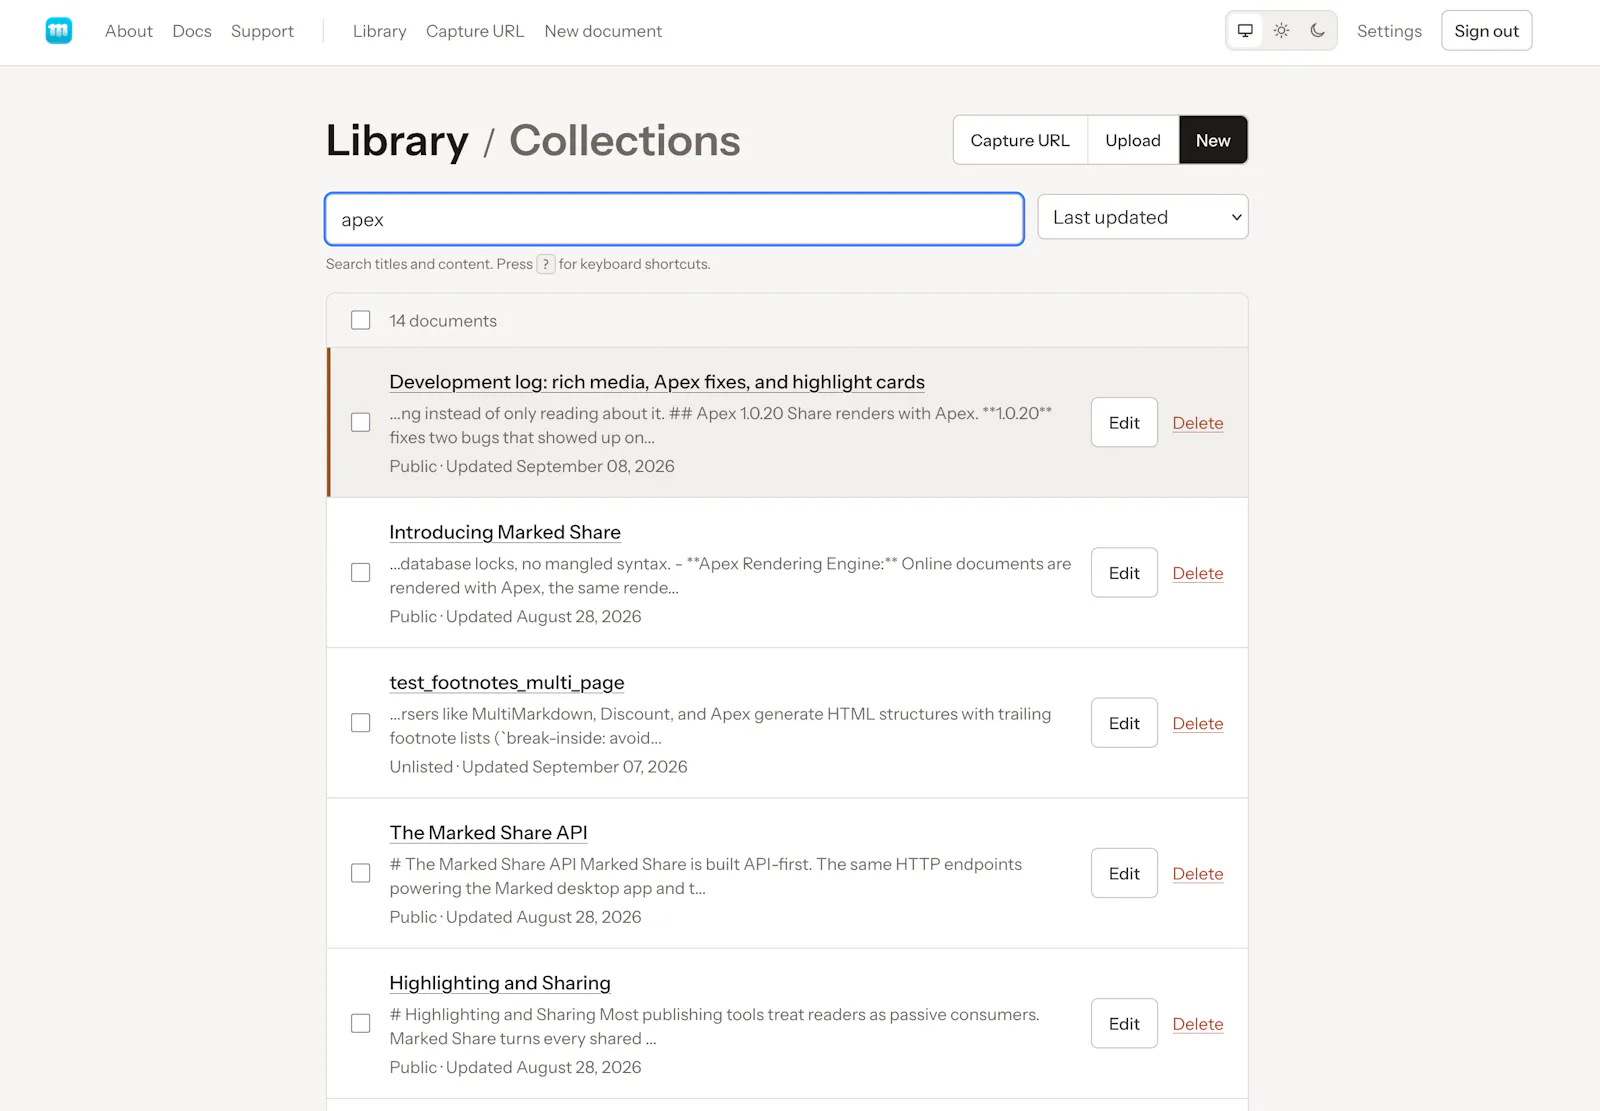The width and height of the screenshot is (1600, 1111).
Task: Open the test_footnotes_multi_page title link
Action: click(507, 682)
